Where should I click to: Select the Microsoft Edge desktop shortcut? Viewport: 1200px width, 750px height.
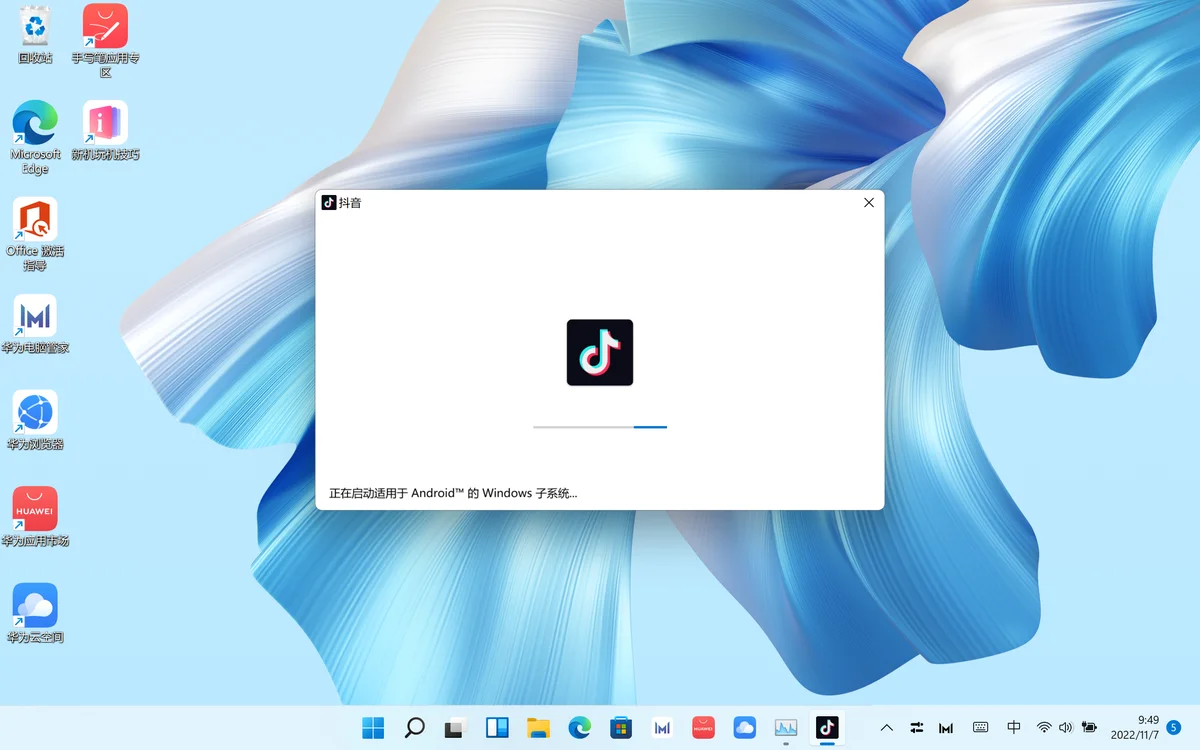point(35,137)
